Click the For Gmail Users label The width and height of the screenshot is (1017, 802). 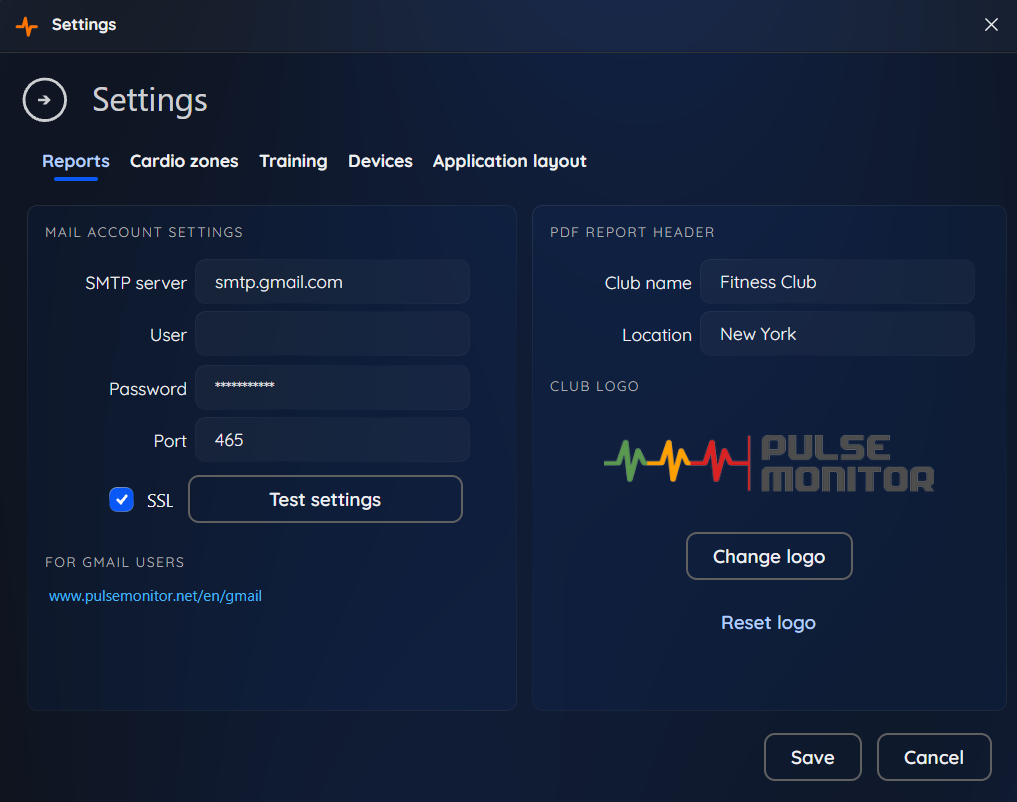click(115, 562)
